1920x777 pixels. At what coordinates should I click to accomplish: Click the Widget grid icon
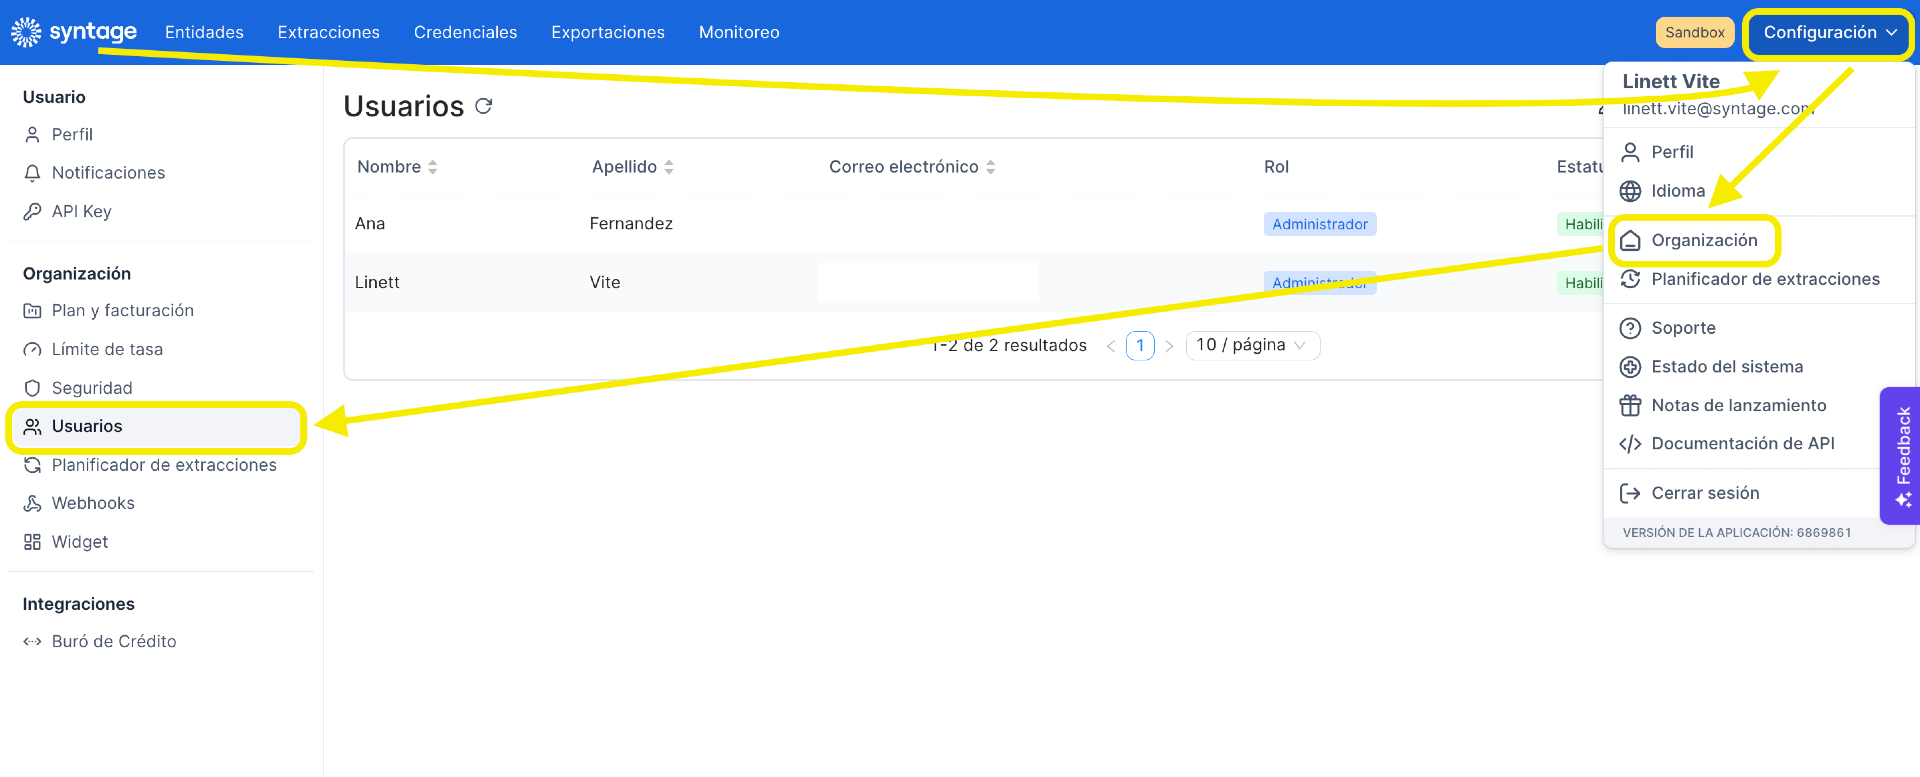(32, 542)
